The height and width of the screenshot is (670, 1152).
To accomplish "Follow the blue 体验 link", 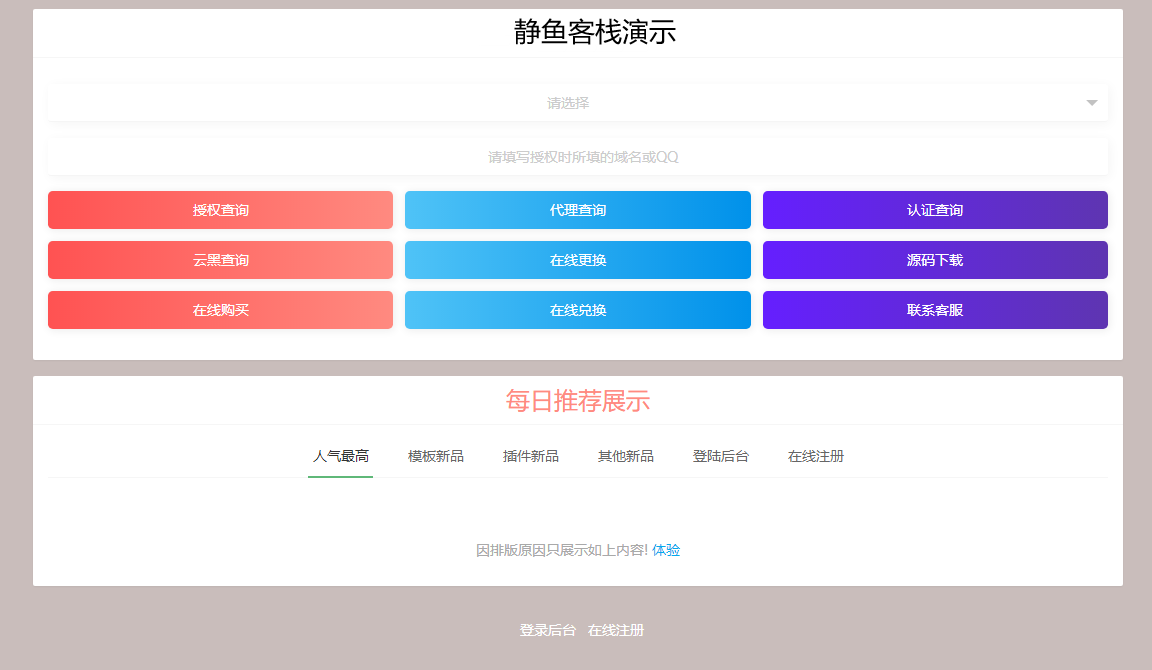I will point(666,550).
